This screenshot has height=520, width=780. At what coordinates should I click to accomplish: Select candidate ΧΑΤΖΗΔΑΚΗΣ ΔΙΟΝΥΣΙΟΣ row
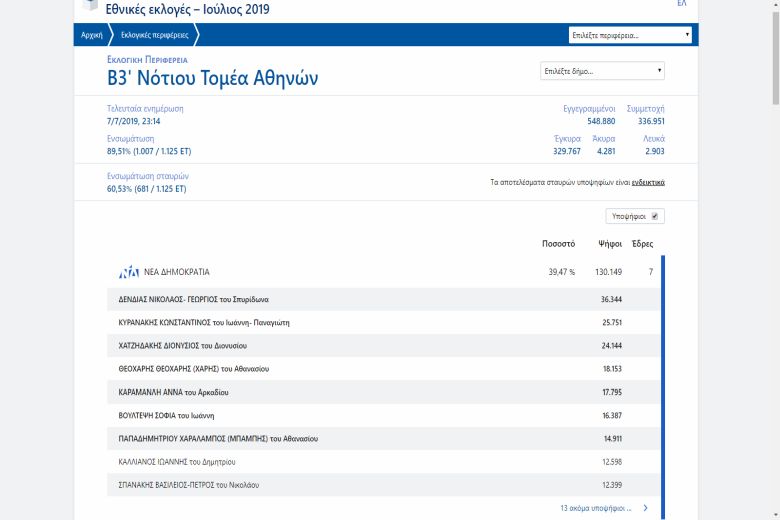click(x=384, y=345)
